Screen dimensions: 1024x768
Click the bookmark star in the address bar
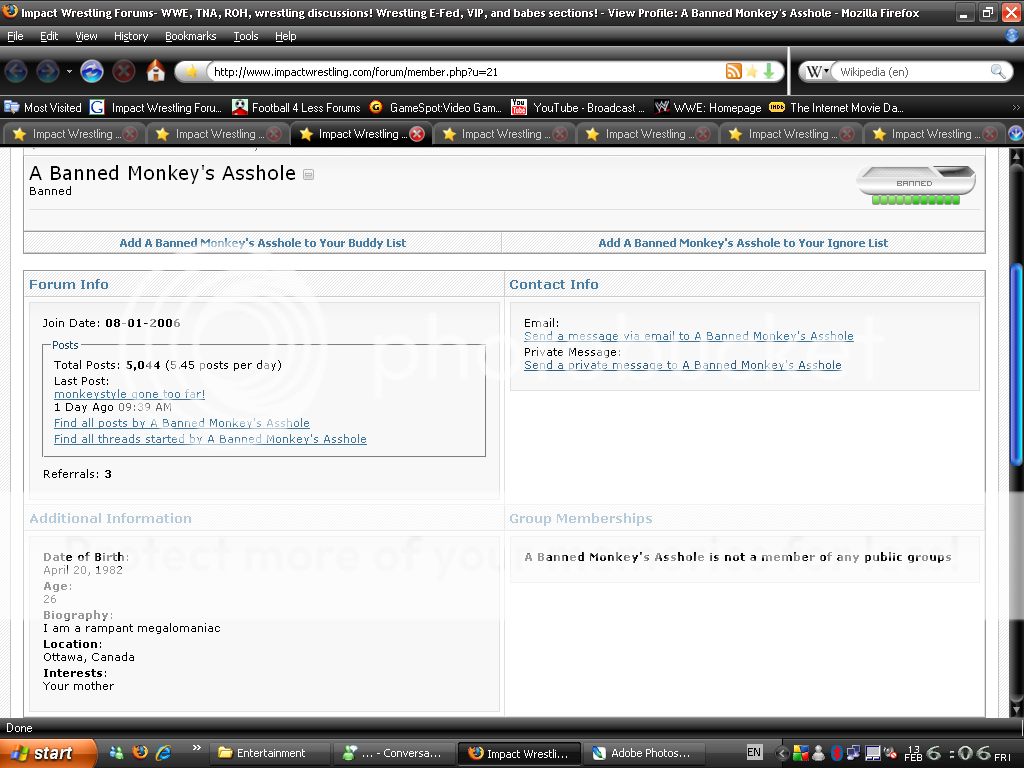751,71
